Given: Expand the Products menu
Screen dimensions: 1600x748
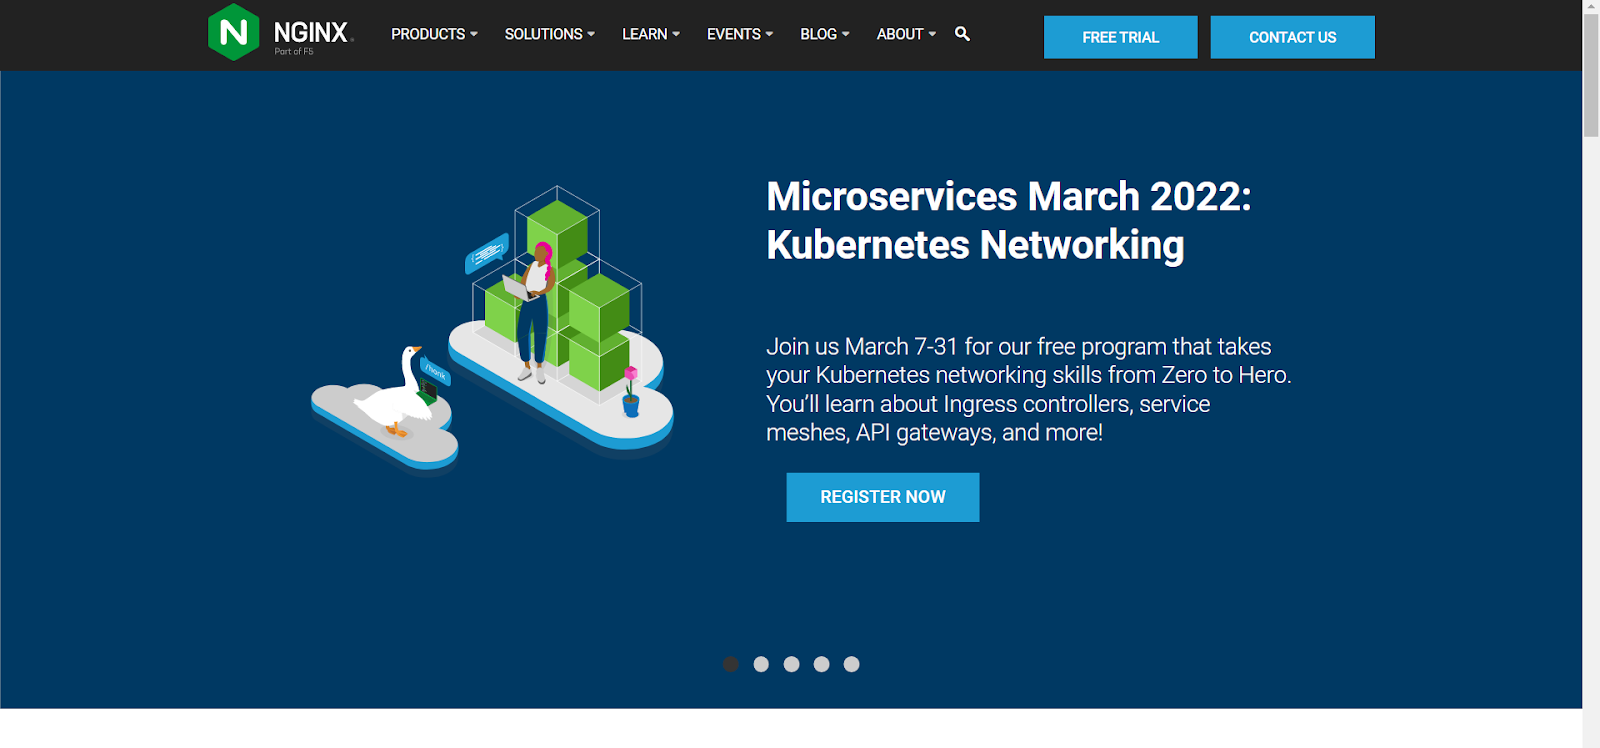Looking at the screenshot, I should pyautogui.click(x=434, y=34).
